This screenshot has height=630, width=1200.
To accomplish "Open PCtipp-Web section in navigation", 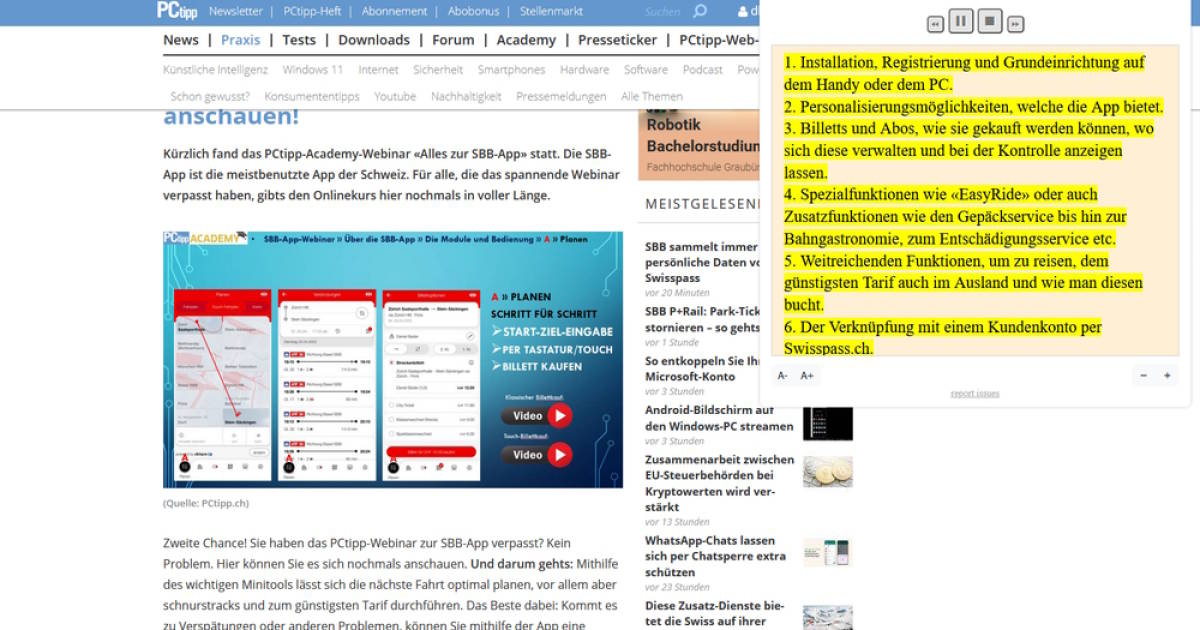I will [719, 40].
